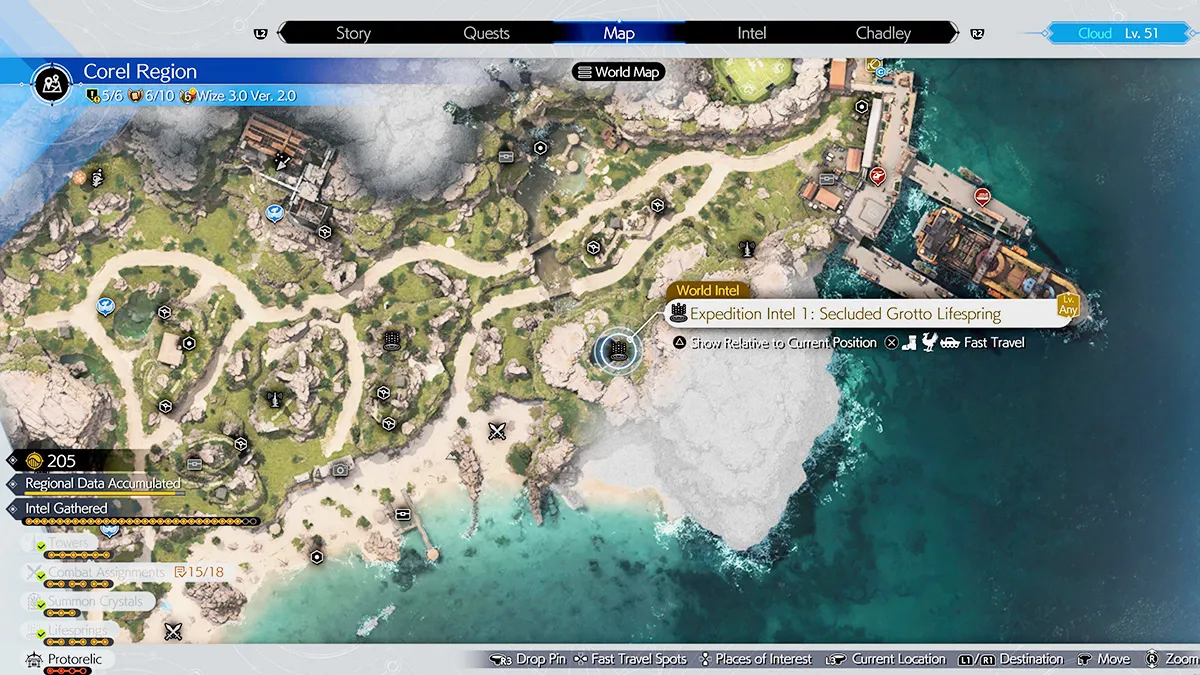Click the red helicopter fast travel pin
1200x675 pixels.
tap(877, 176)
